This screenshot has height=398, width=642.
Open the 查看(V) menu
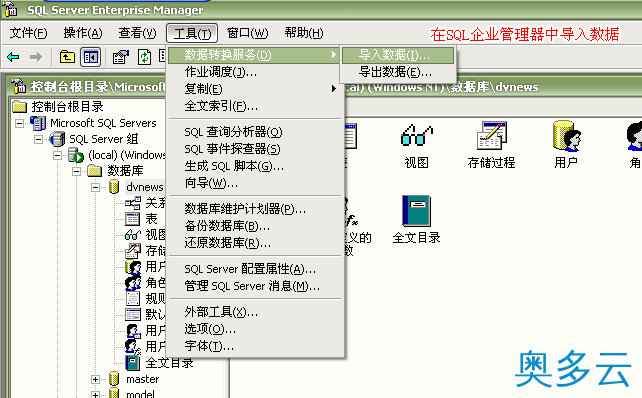[138, 33]
